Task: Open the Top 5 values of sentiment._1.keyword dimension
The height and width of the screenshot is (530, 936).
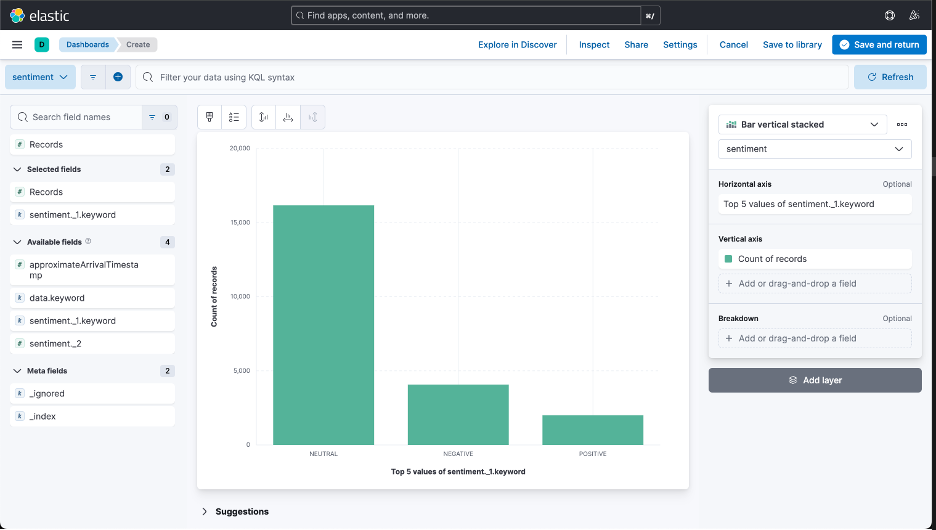Action: point(814,204)
